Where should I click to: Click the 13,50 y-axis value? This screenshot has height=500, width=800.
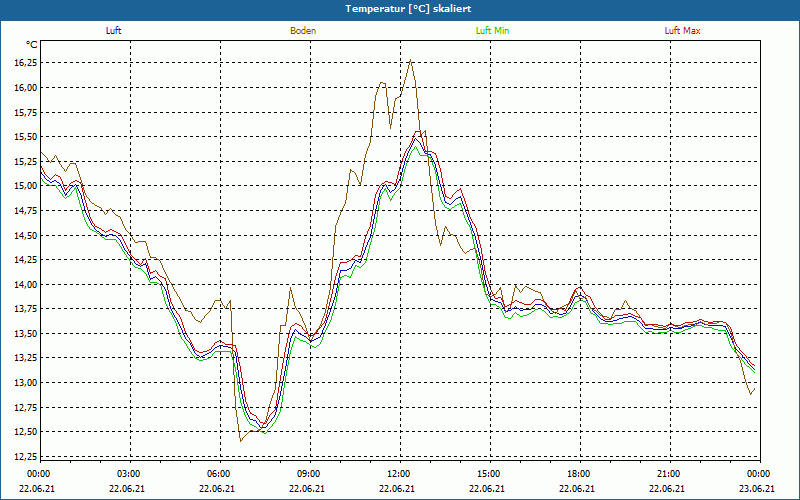(x=28, y=334)
